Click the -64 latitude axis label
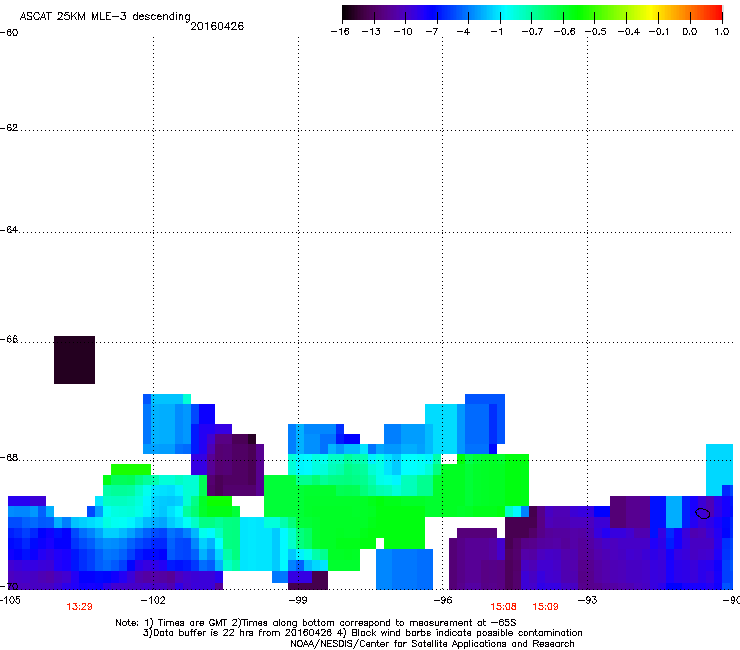The width and height of the screenshot is (740, 650). coord(9,230)
